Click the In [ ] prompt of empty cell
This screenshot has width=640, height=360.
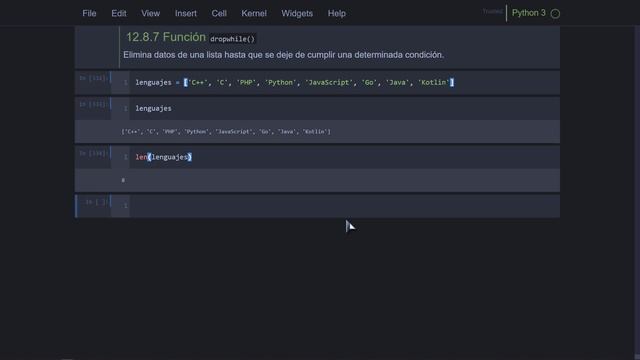[96, 202]
